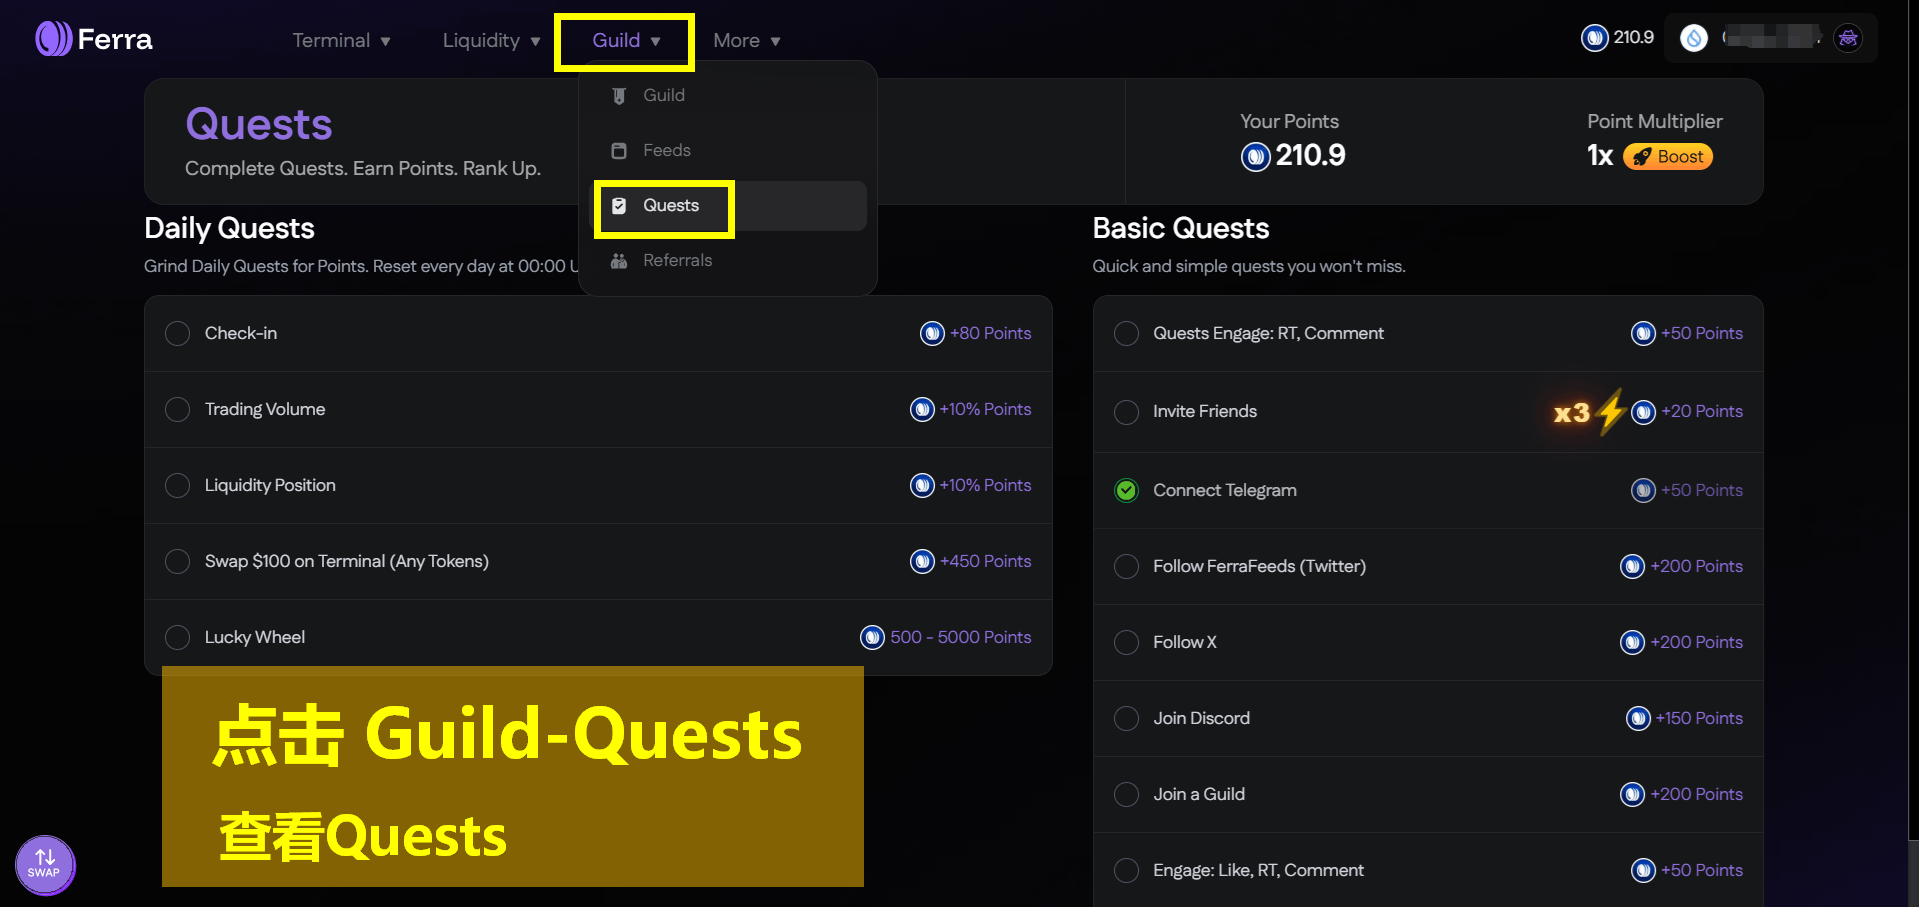Viewport: 1919px width, 907px height.
Task: Click the coin icon for Invite Friends reward
Action: [1643, 411]
